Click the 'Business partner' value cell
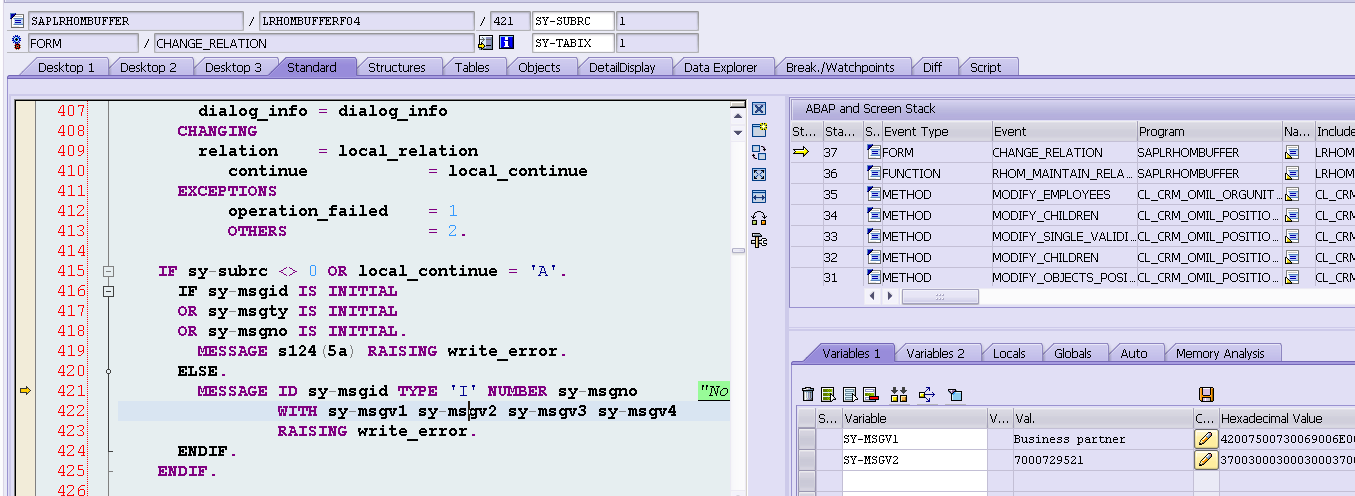The image size is (1355, 496). point(1102,439)
